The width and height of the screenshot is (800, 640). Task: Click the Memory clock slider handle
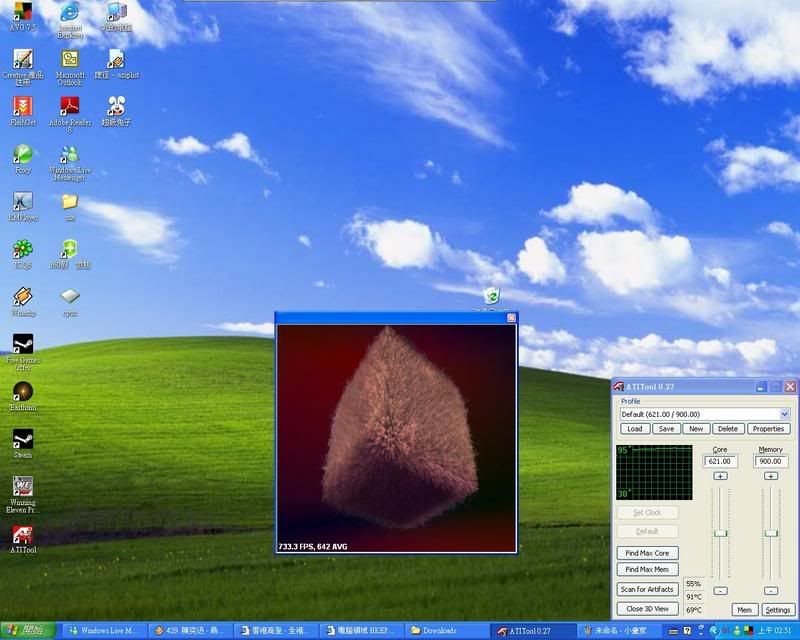click(770, 533)
